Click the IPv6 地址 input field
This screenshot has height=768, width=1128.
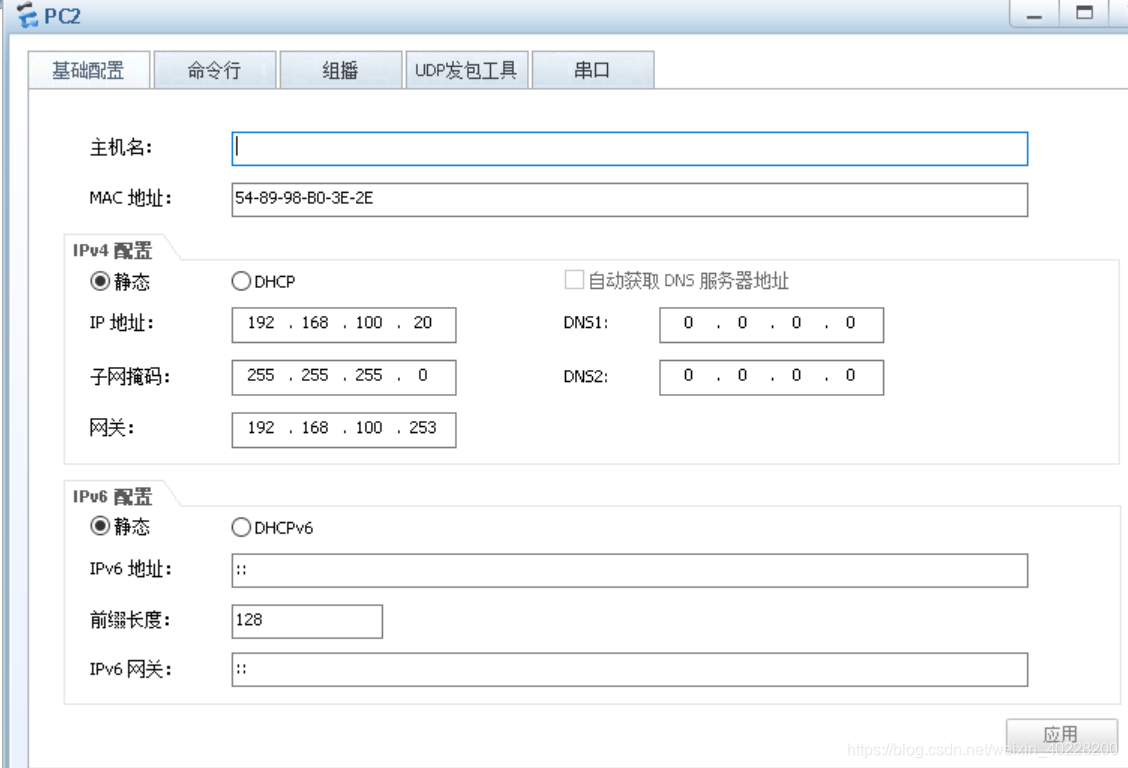(629, 570)
